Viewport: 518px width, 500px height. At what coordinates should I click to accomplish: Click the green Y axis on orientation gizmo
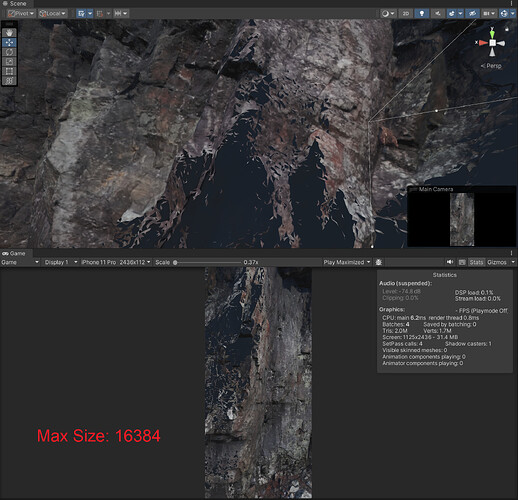492,33
